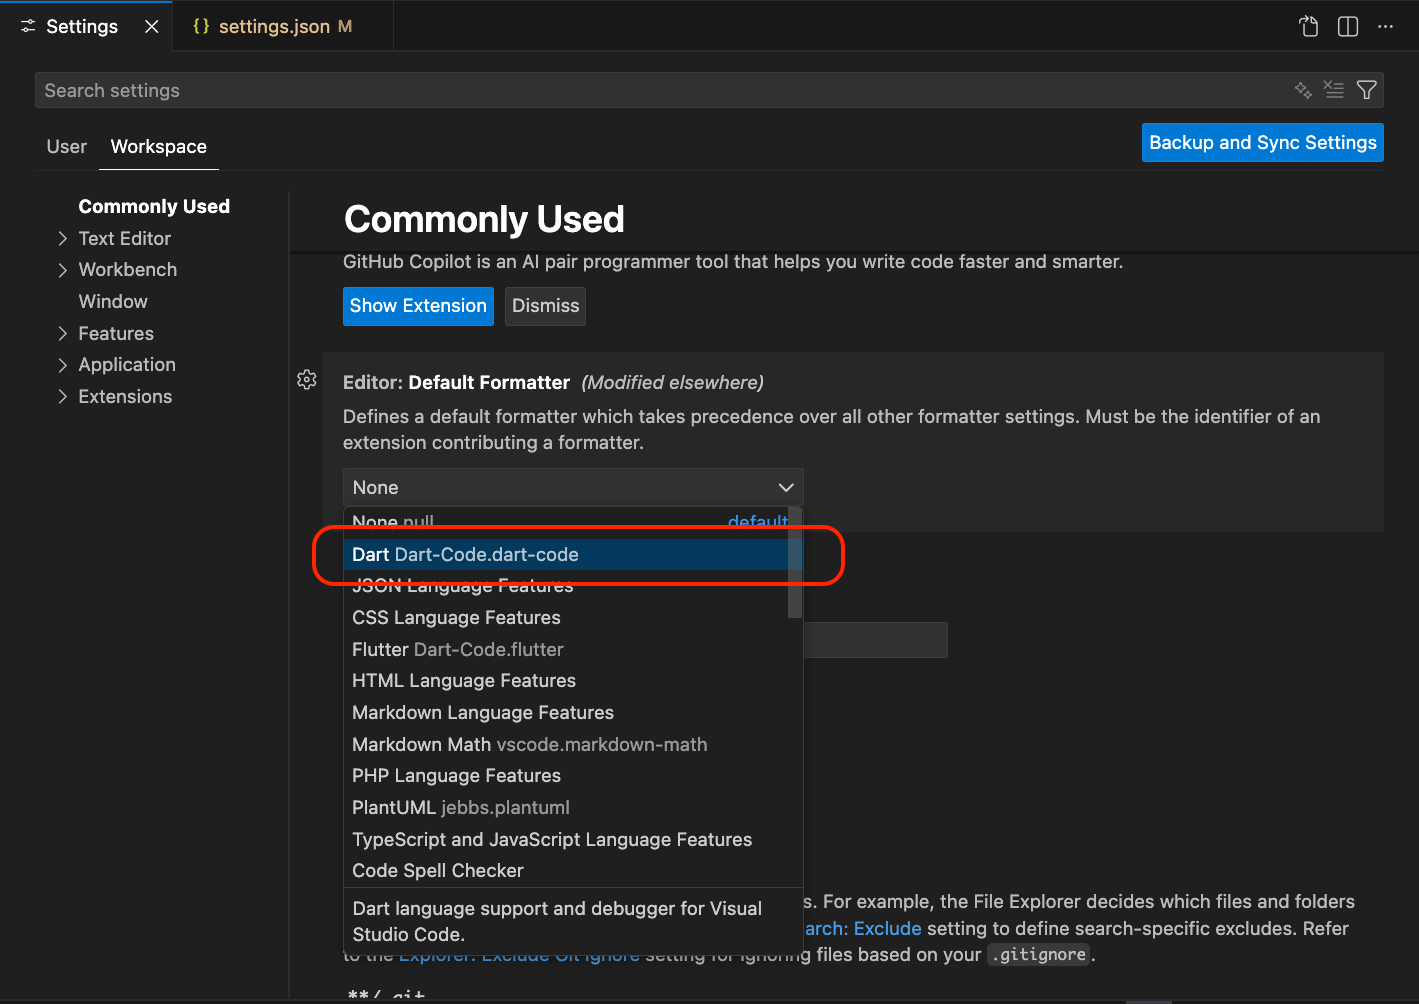
Task: Collapse the Default Formatter dropdown
Action: click(785, 487)
